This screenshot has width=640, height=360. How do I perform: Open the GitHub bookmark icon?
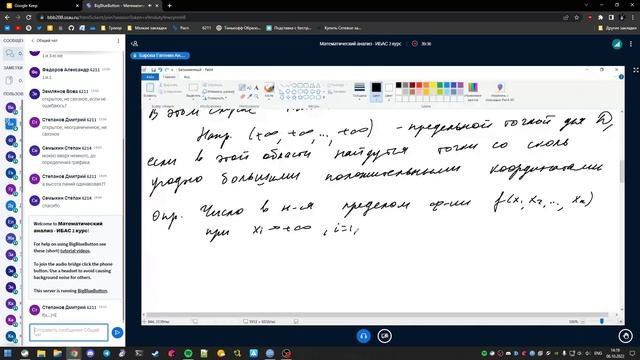[x=71, y=28]
